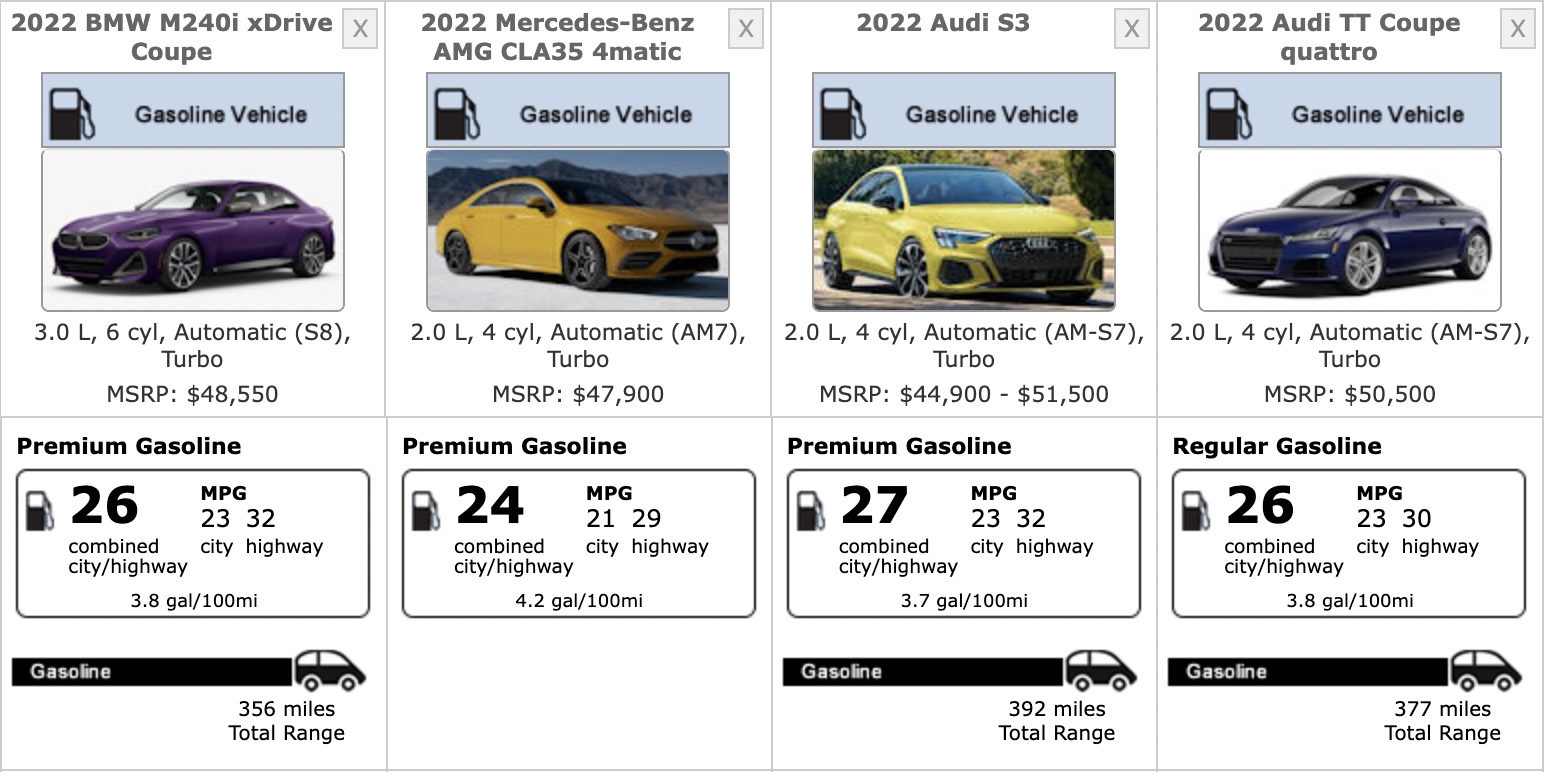Remove the Audi TT Coupe quattro column
The height and width of the screenshot is (772, 1544).
(1517, 29)
